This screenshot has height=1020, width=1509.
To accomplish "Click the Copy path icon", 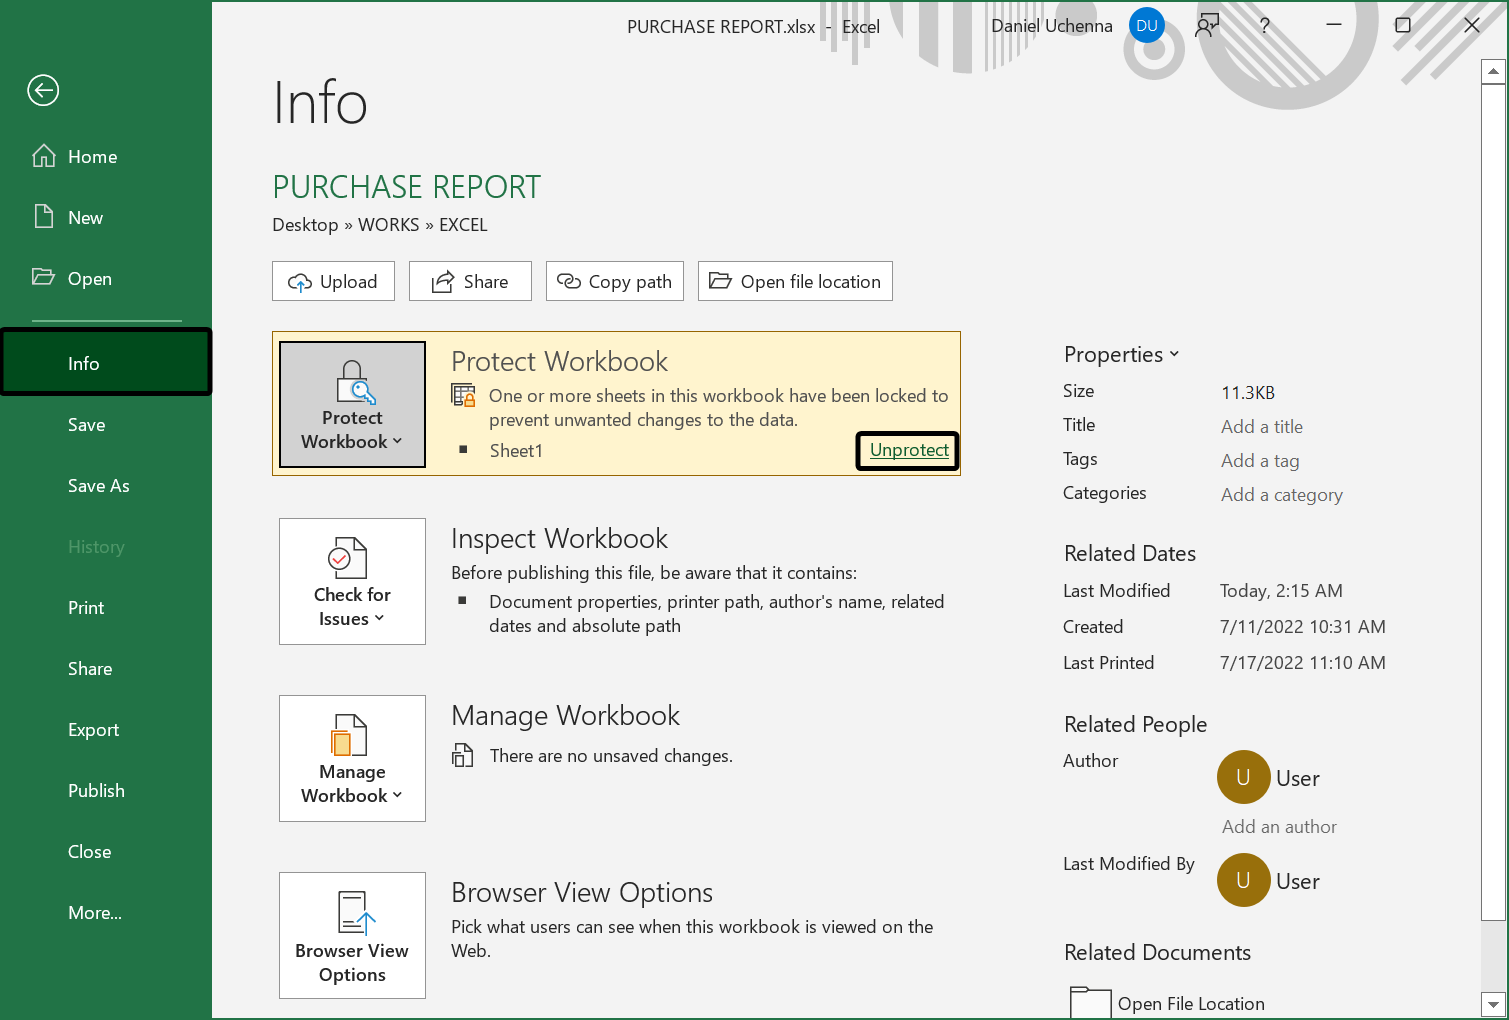I will click(x=570, y=281).
